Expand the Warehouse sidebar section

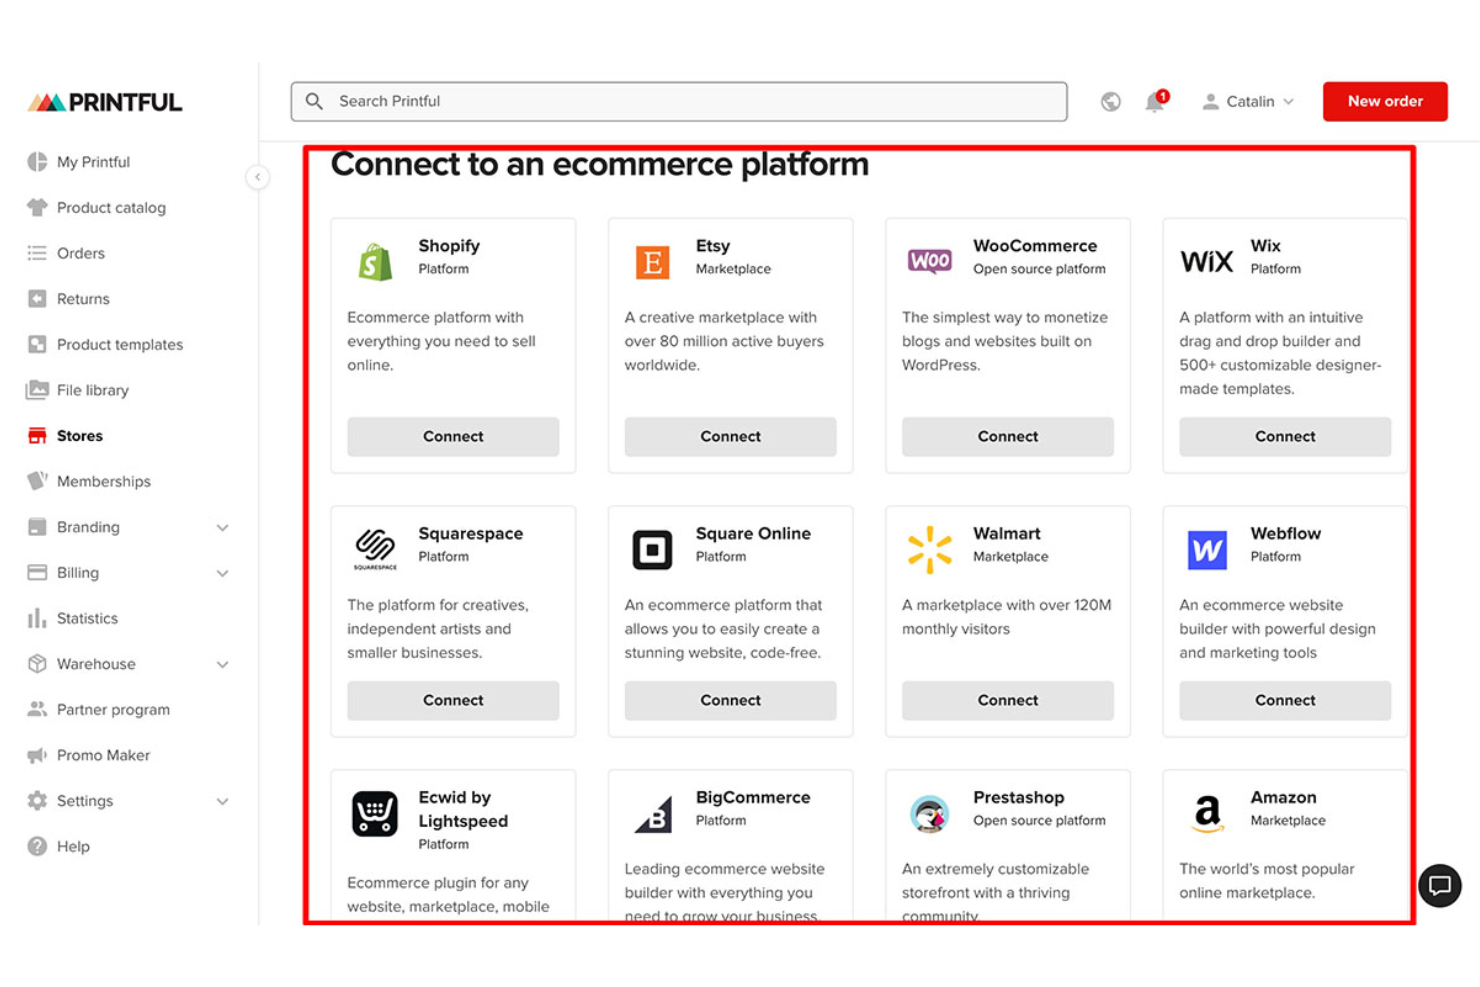222,663
